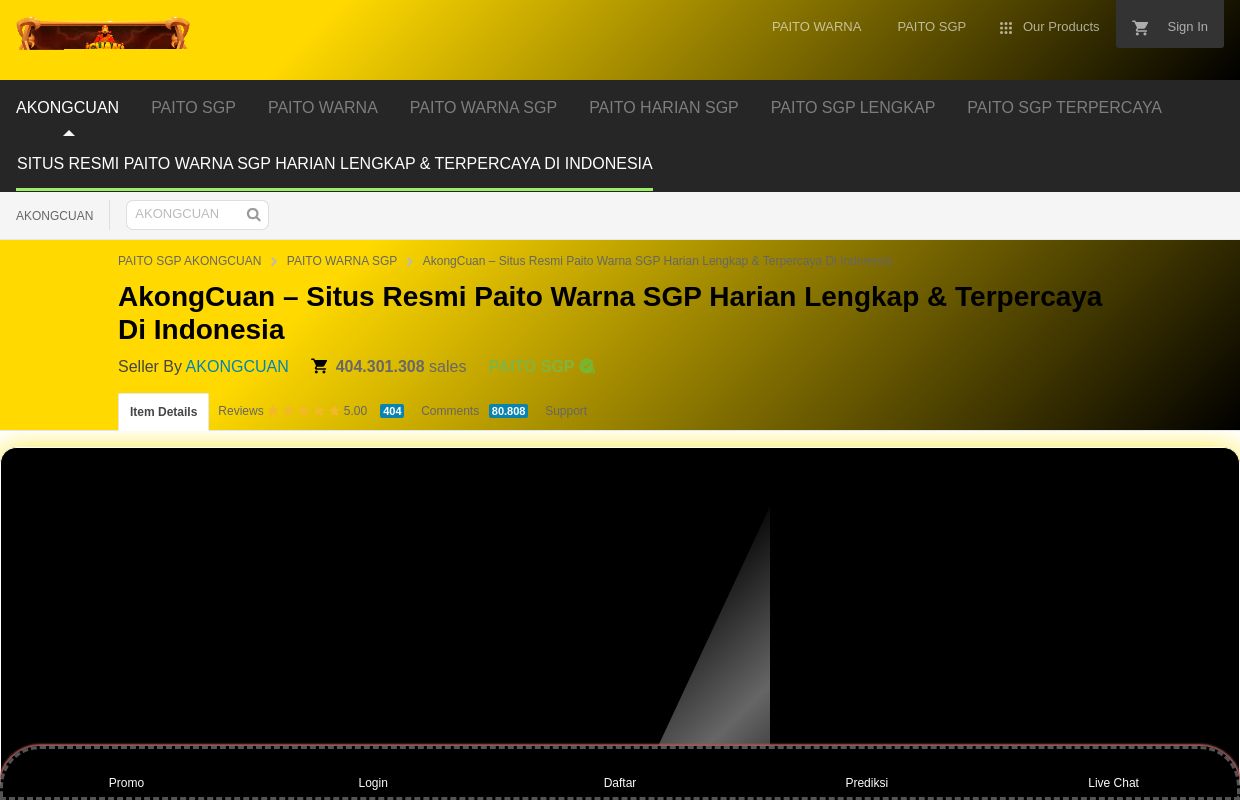Follow the AKONGCUAN seller link
This screenshot has height=800, width=1240.
click(x=237, y=366)
